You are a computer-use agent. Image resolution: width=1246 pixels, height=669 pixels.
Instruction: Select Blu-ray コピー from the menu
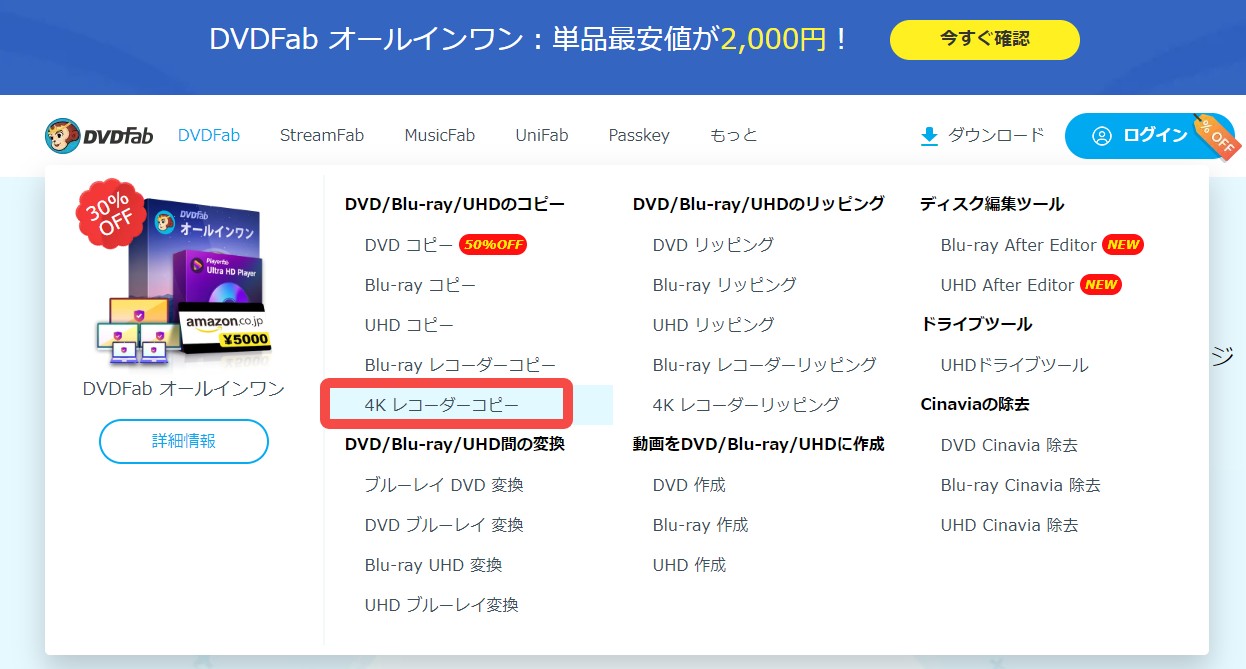pyautogui.click(x=420, y=285)
